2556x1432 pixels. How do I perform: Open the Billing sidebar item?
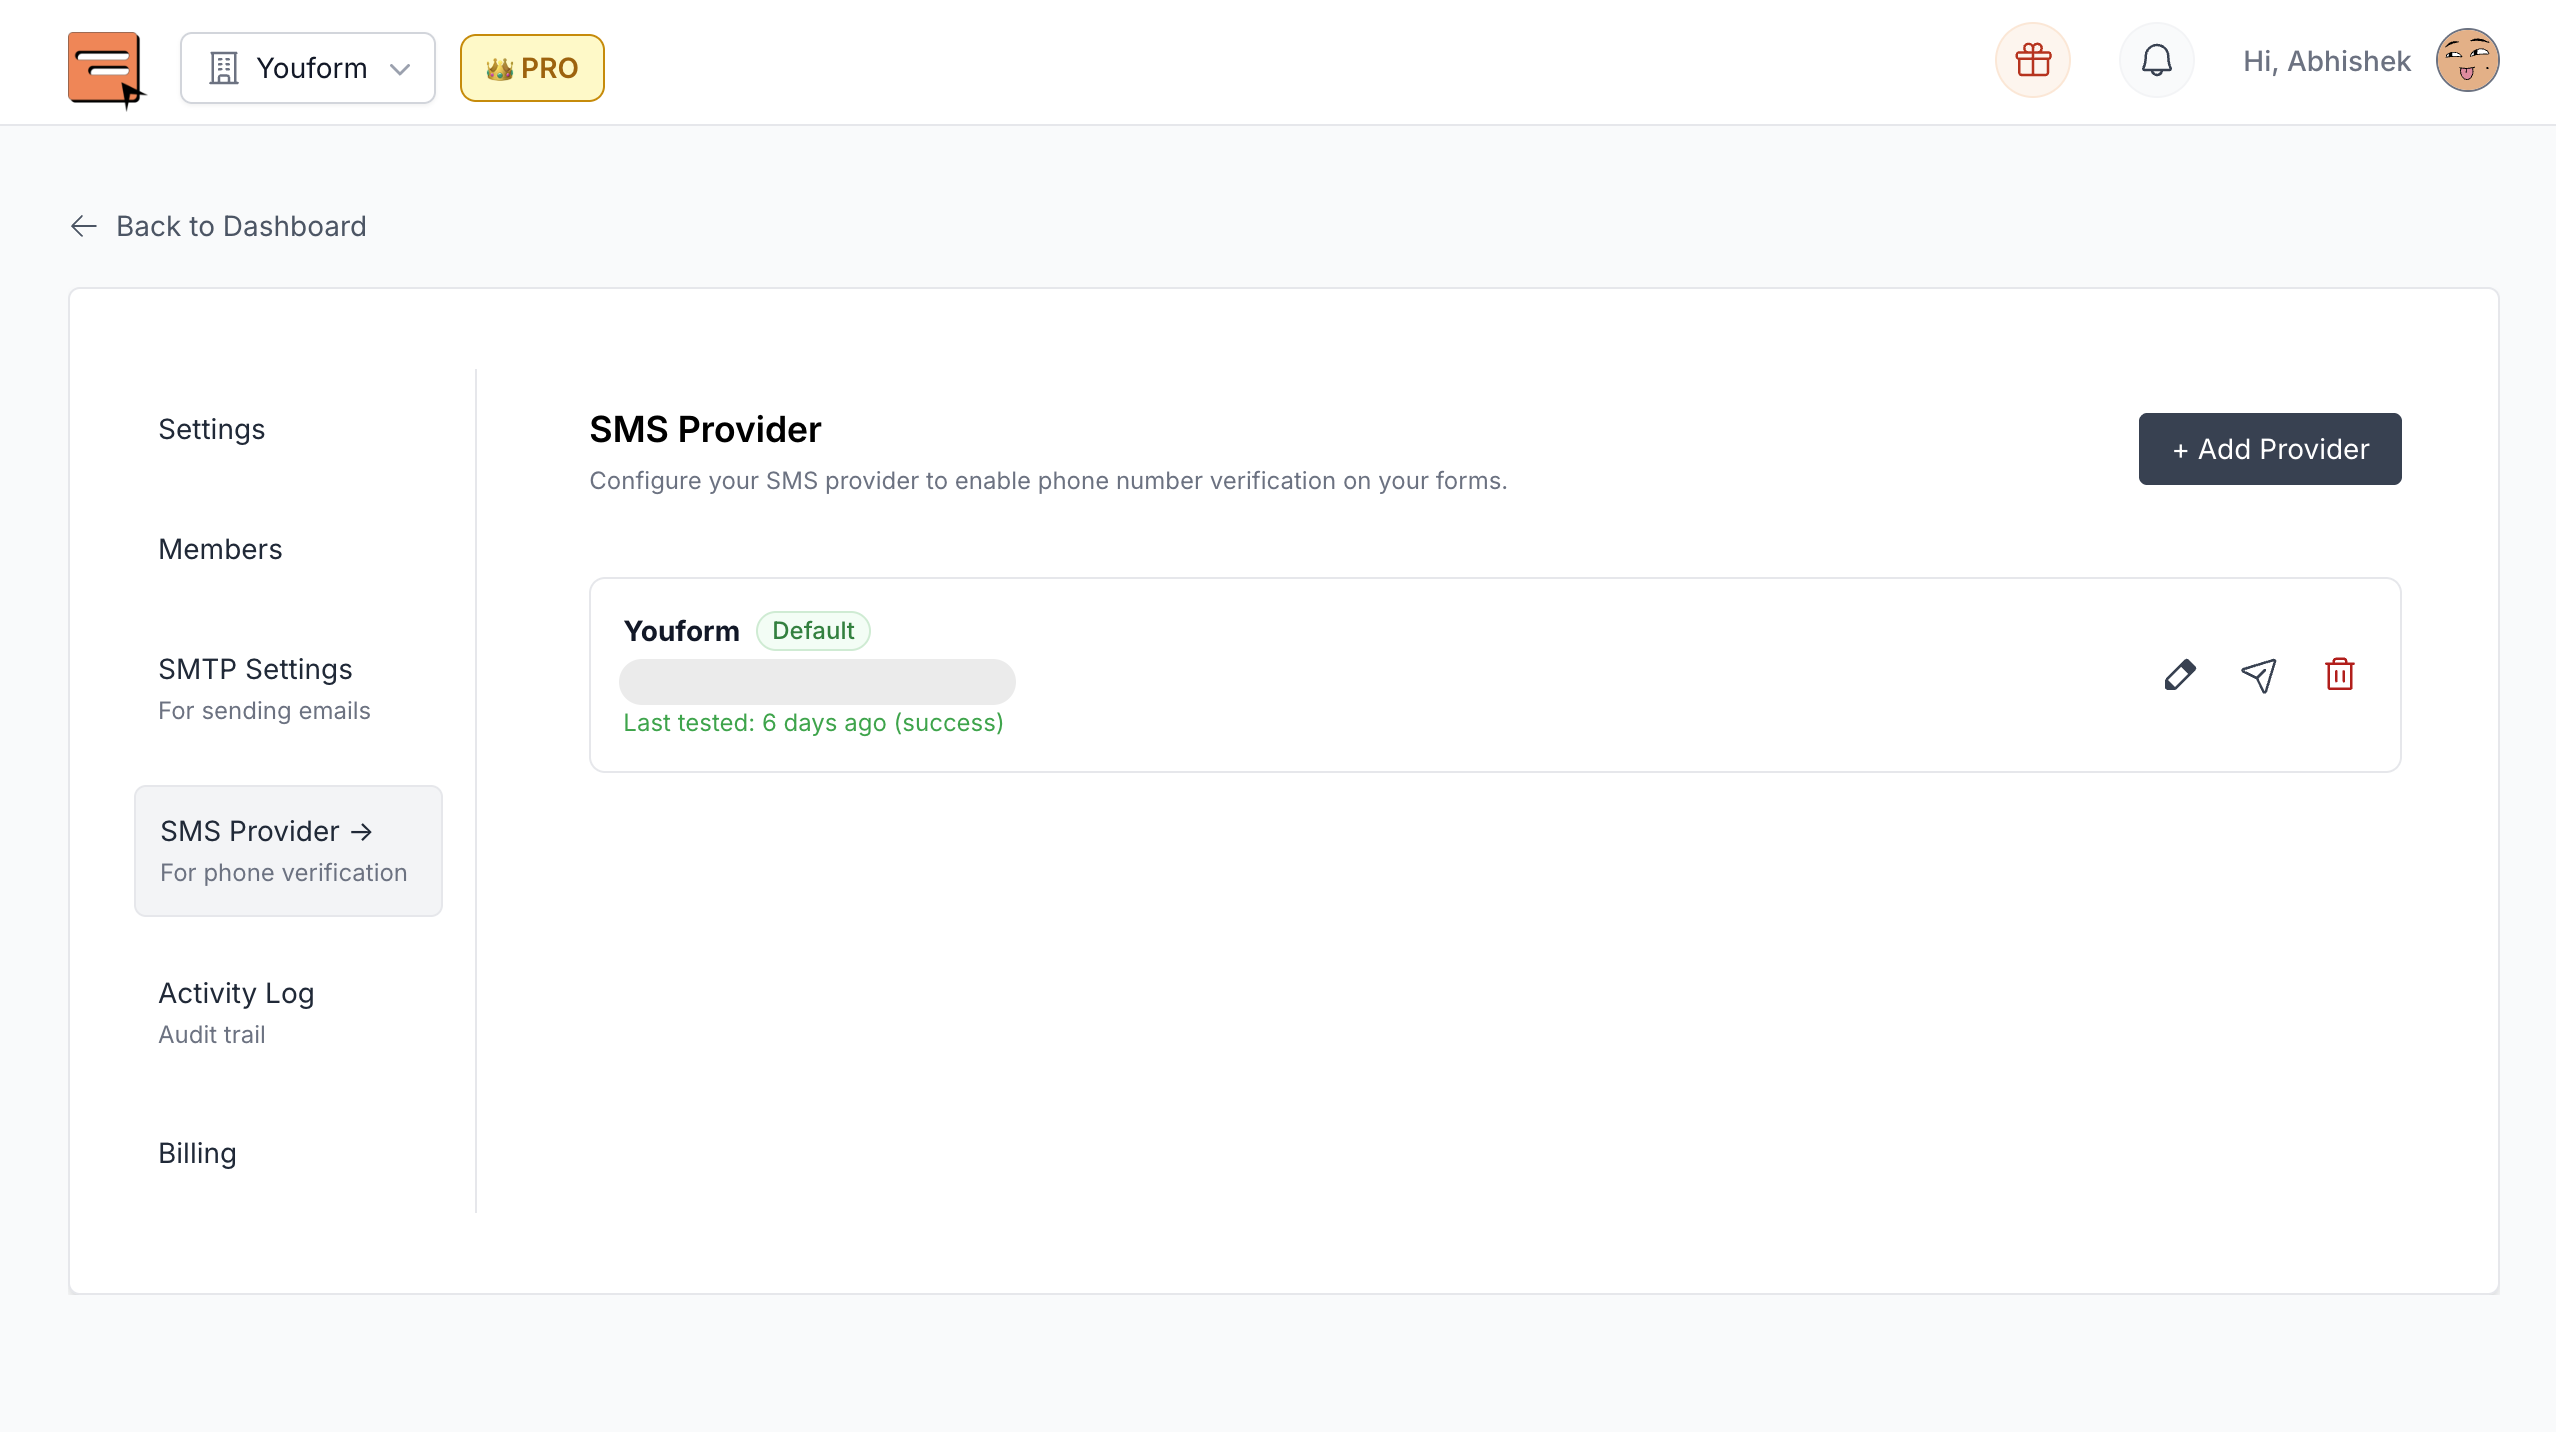[x=198, y=1153]
